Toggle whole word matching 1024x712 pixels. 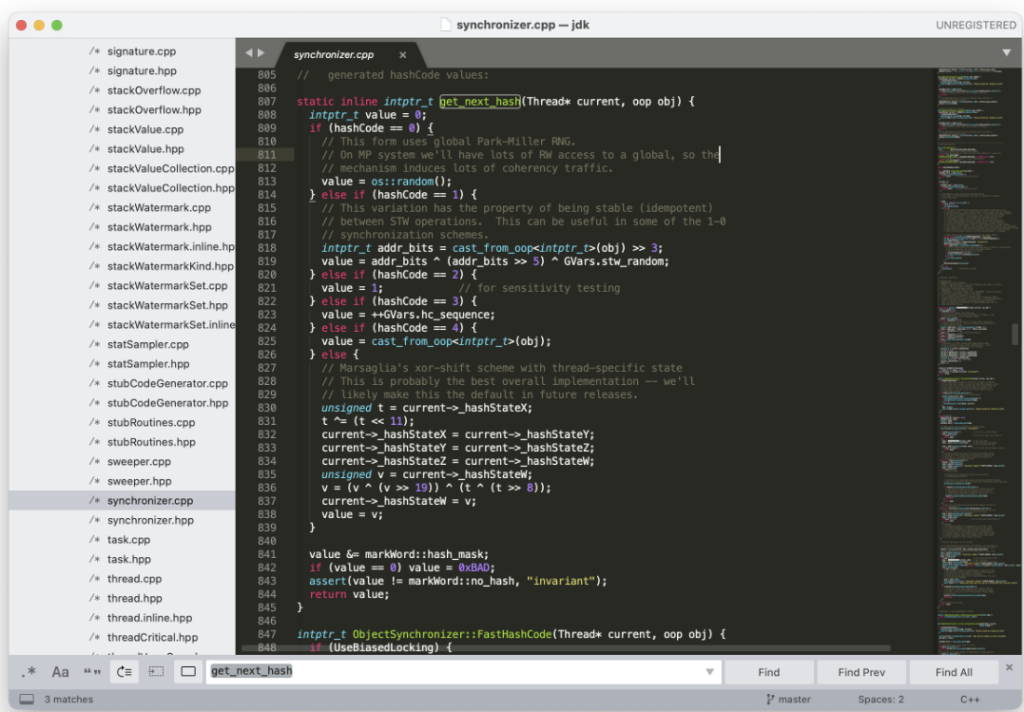pos(92,672)
